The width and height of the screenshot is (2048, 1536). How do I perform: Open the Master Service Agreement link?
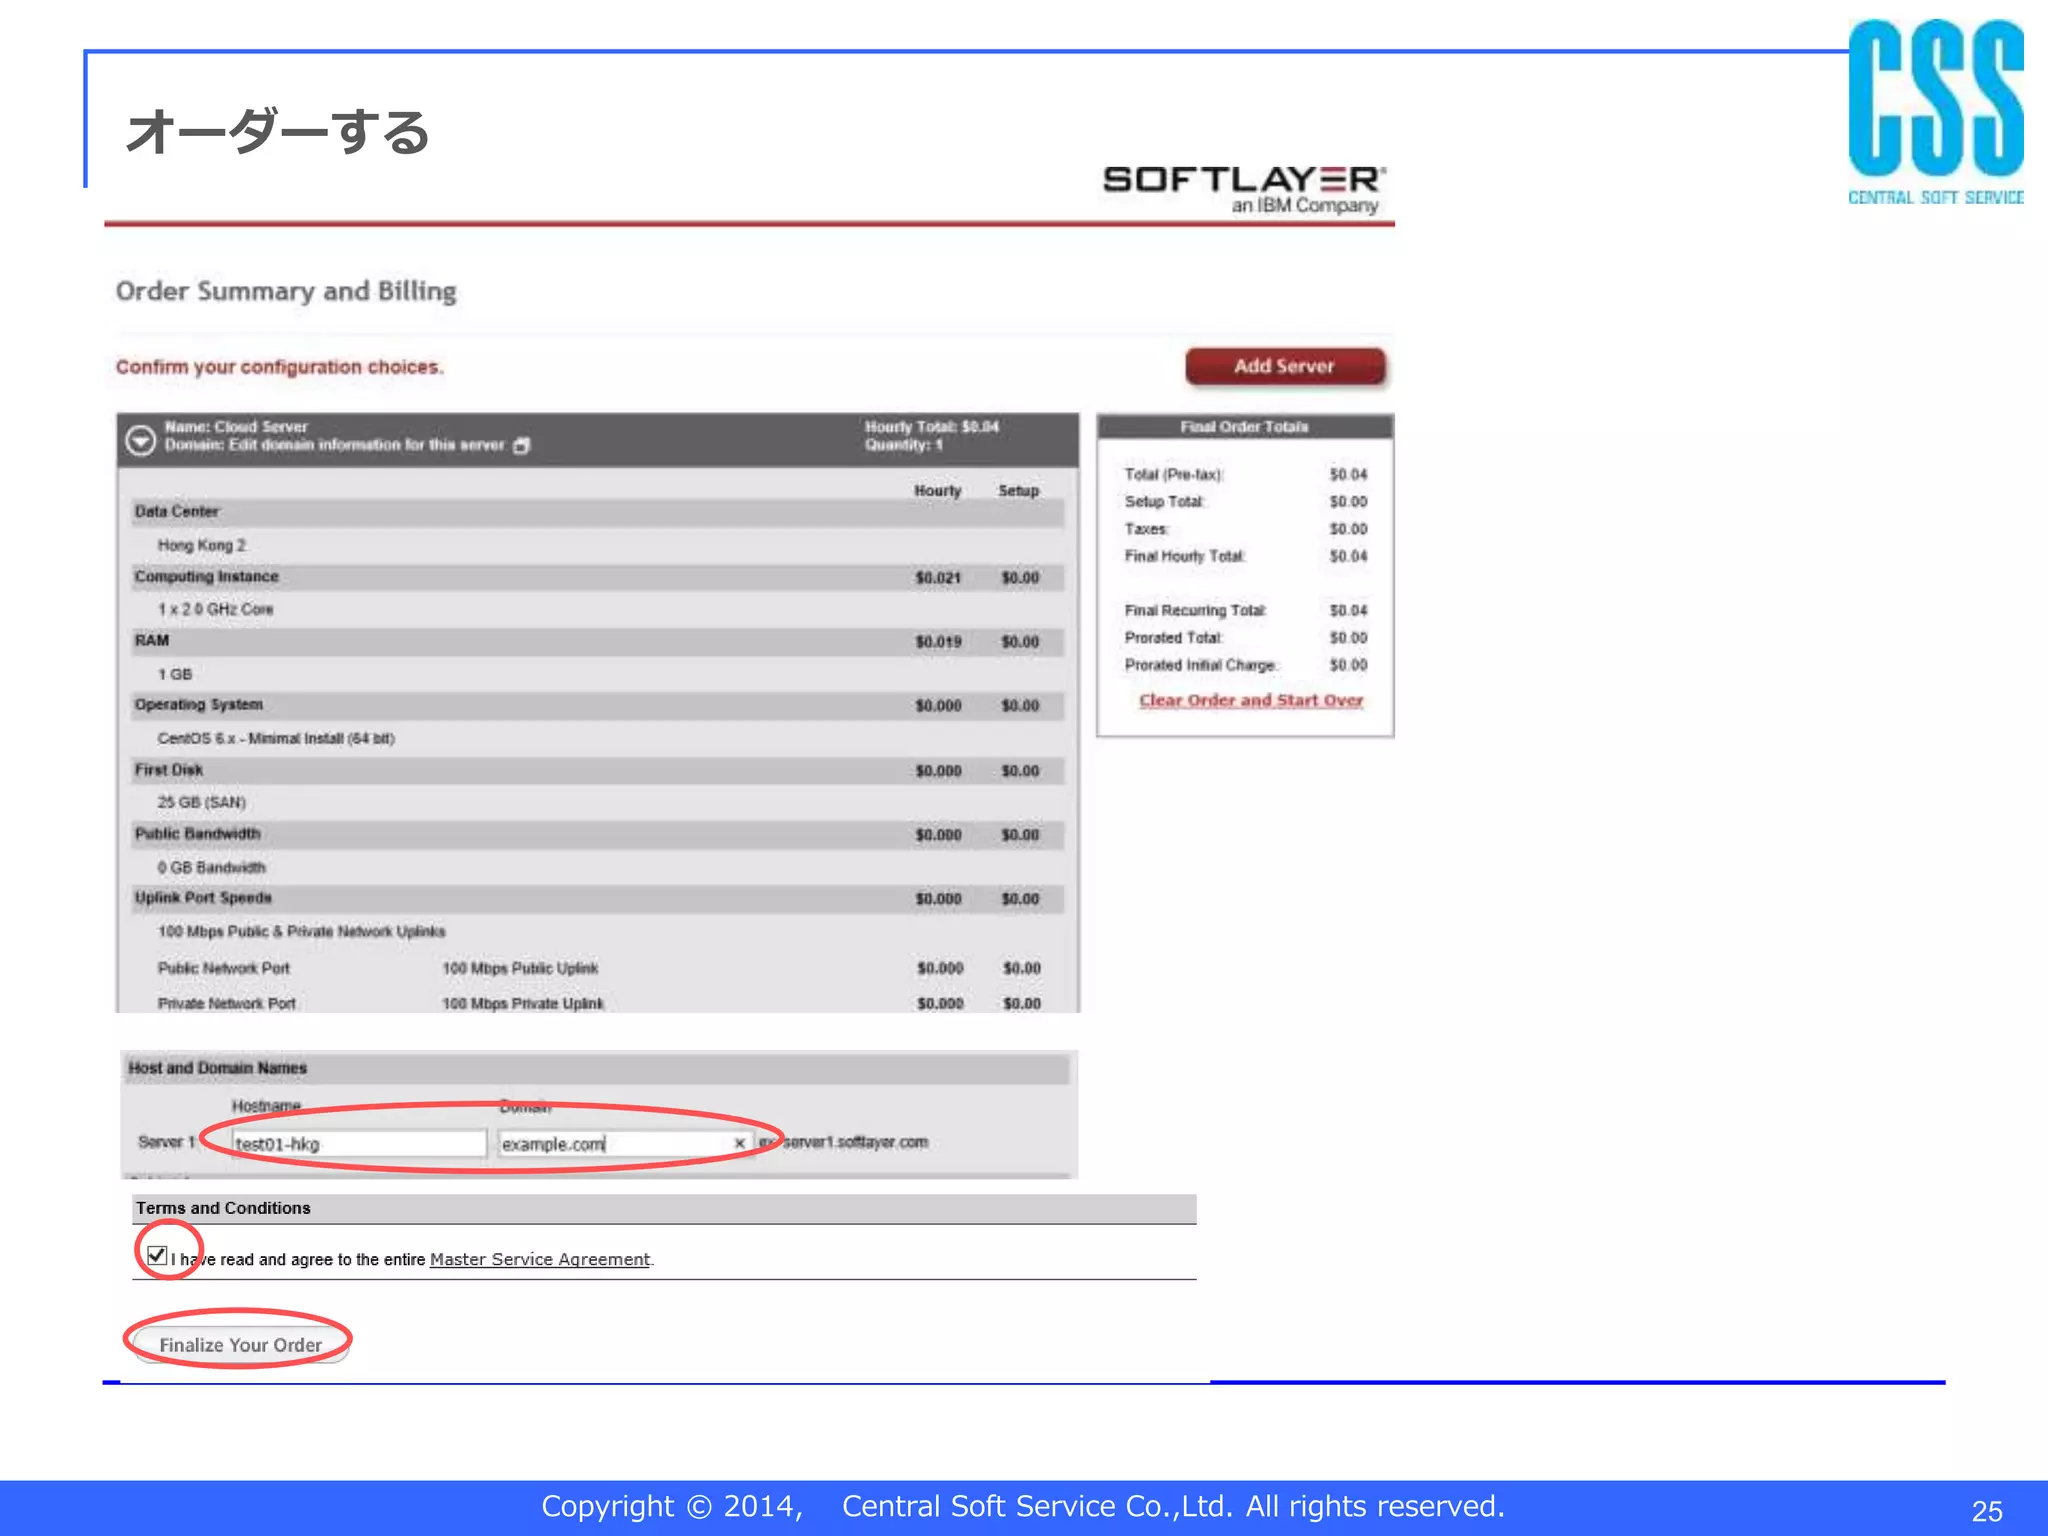(x=540, y=1259)
